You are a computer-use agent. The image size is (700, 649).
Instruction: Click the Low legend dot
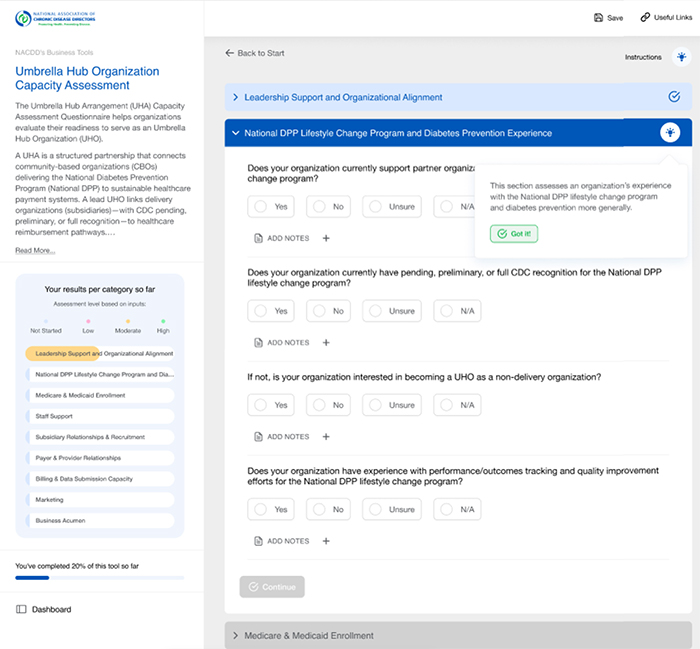click(x=88, y=321)
